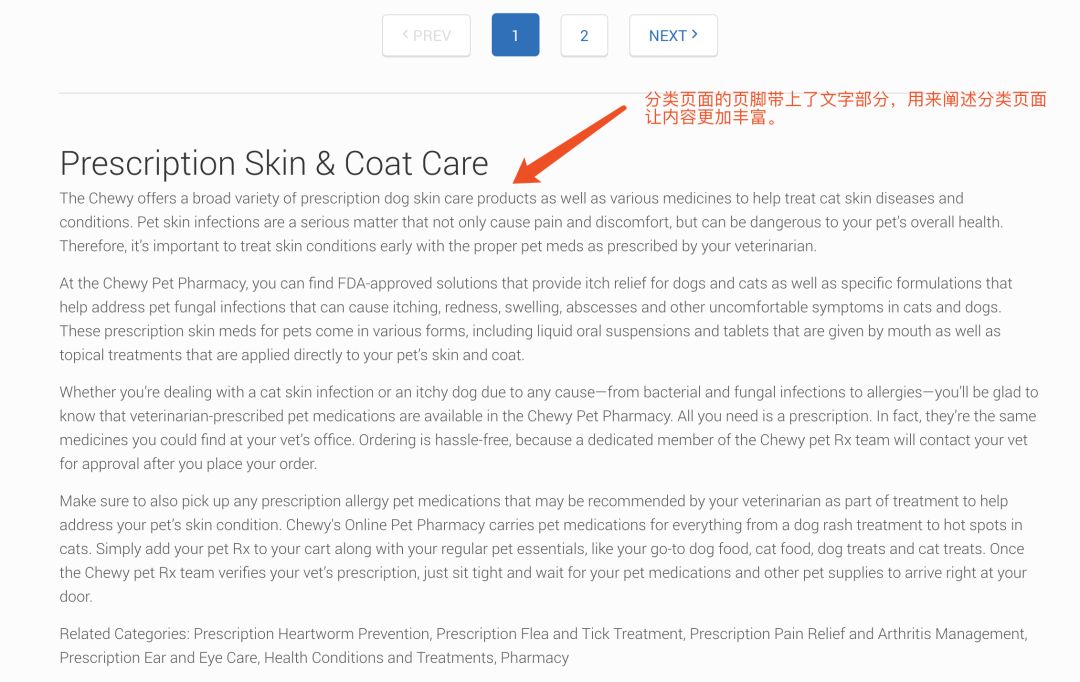Open Prescription Ear and Eye Care link
This screenshot has width=1080, height=682.
[x=158, y=658]
